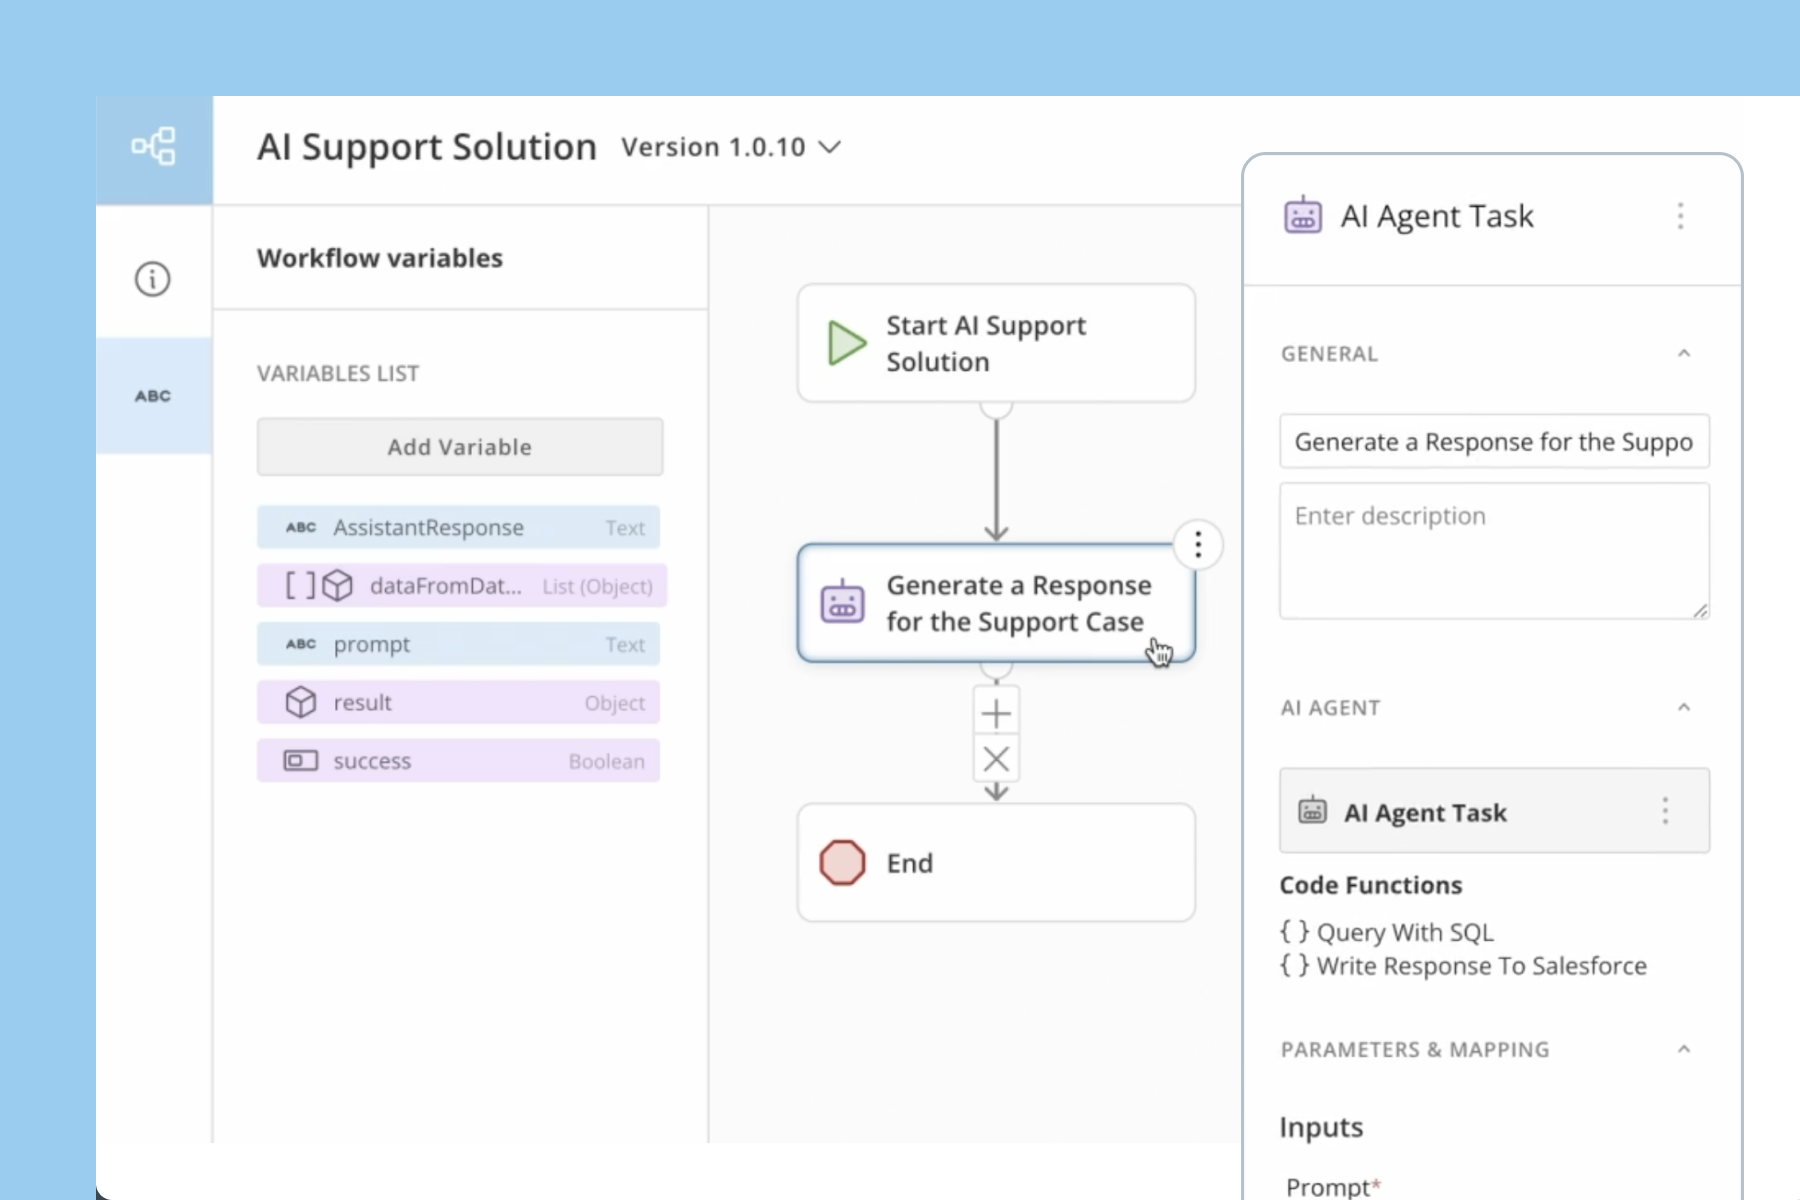Viewport: 1800px width, 1200px height.
Task: Select the success boolean variable
Action: point(458,761)
